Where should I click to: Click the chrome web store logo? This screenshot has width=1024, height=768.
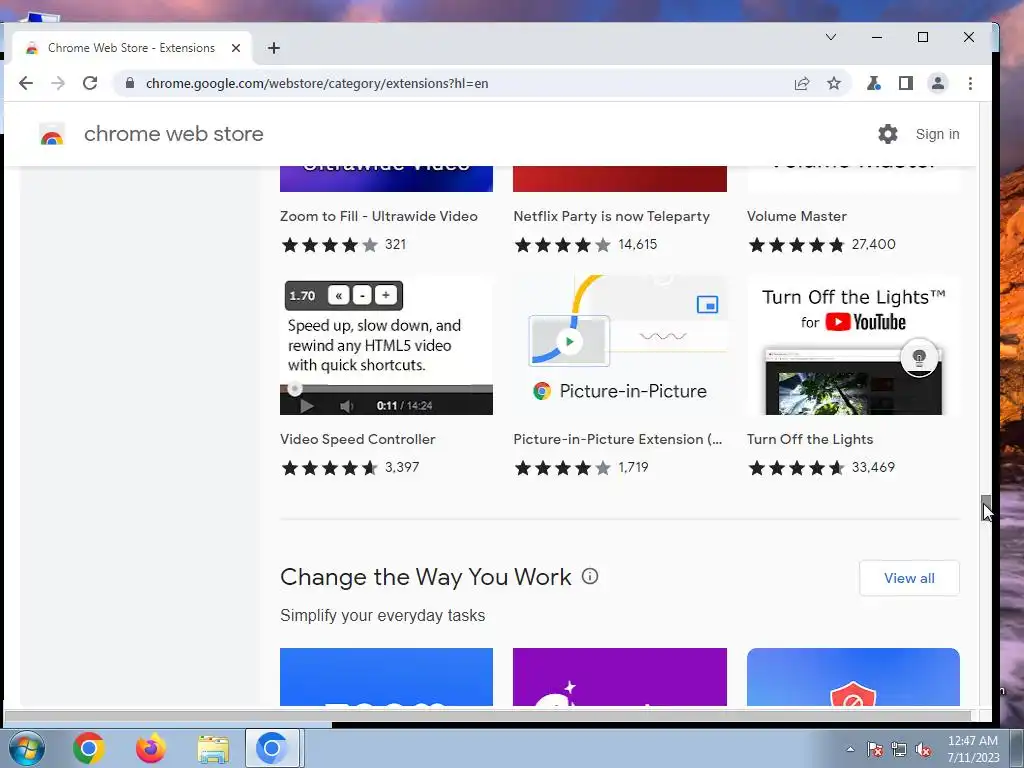[52, 134]
